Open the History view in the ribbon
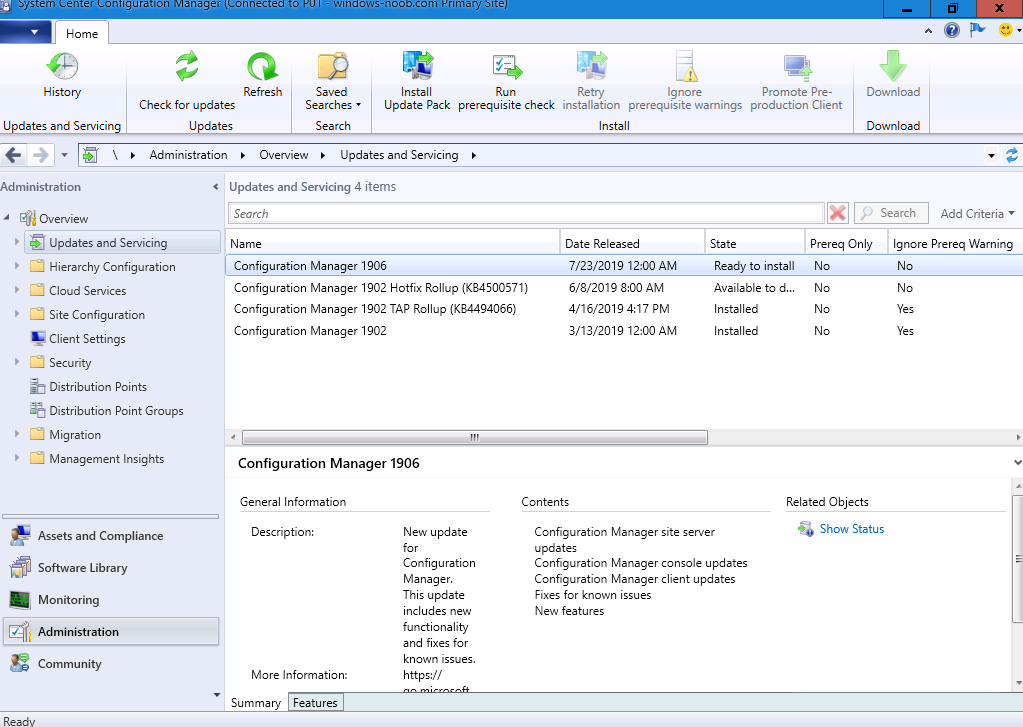1023x727 pixels. [x=62, y=74]
